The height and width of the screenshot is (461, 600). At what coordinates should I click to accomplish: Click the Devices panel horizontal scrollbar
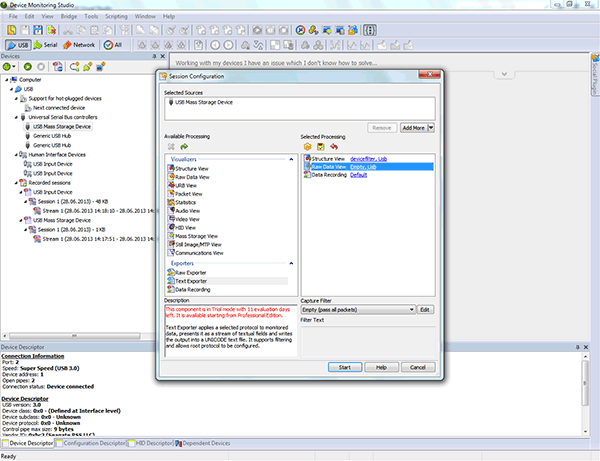click(x=75, y=336)
